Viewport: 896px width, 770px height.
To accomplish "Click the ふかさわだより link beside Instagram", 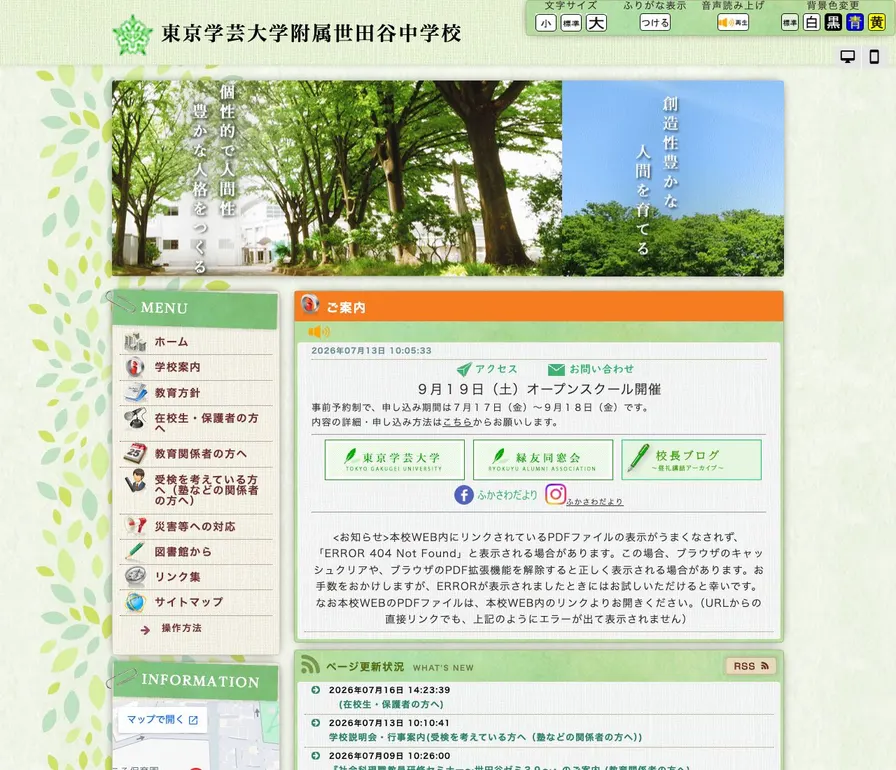I will coord(594,502).
